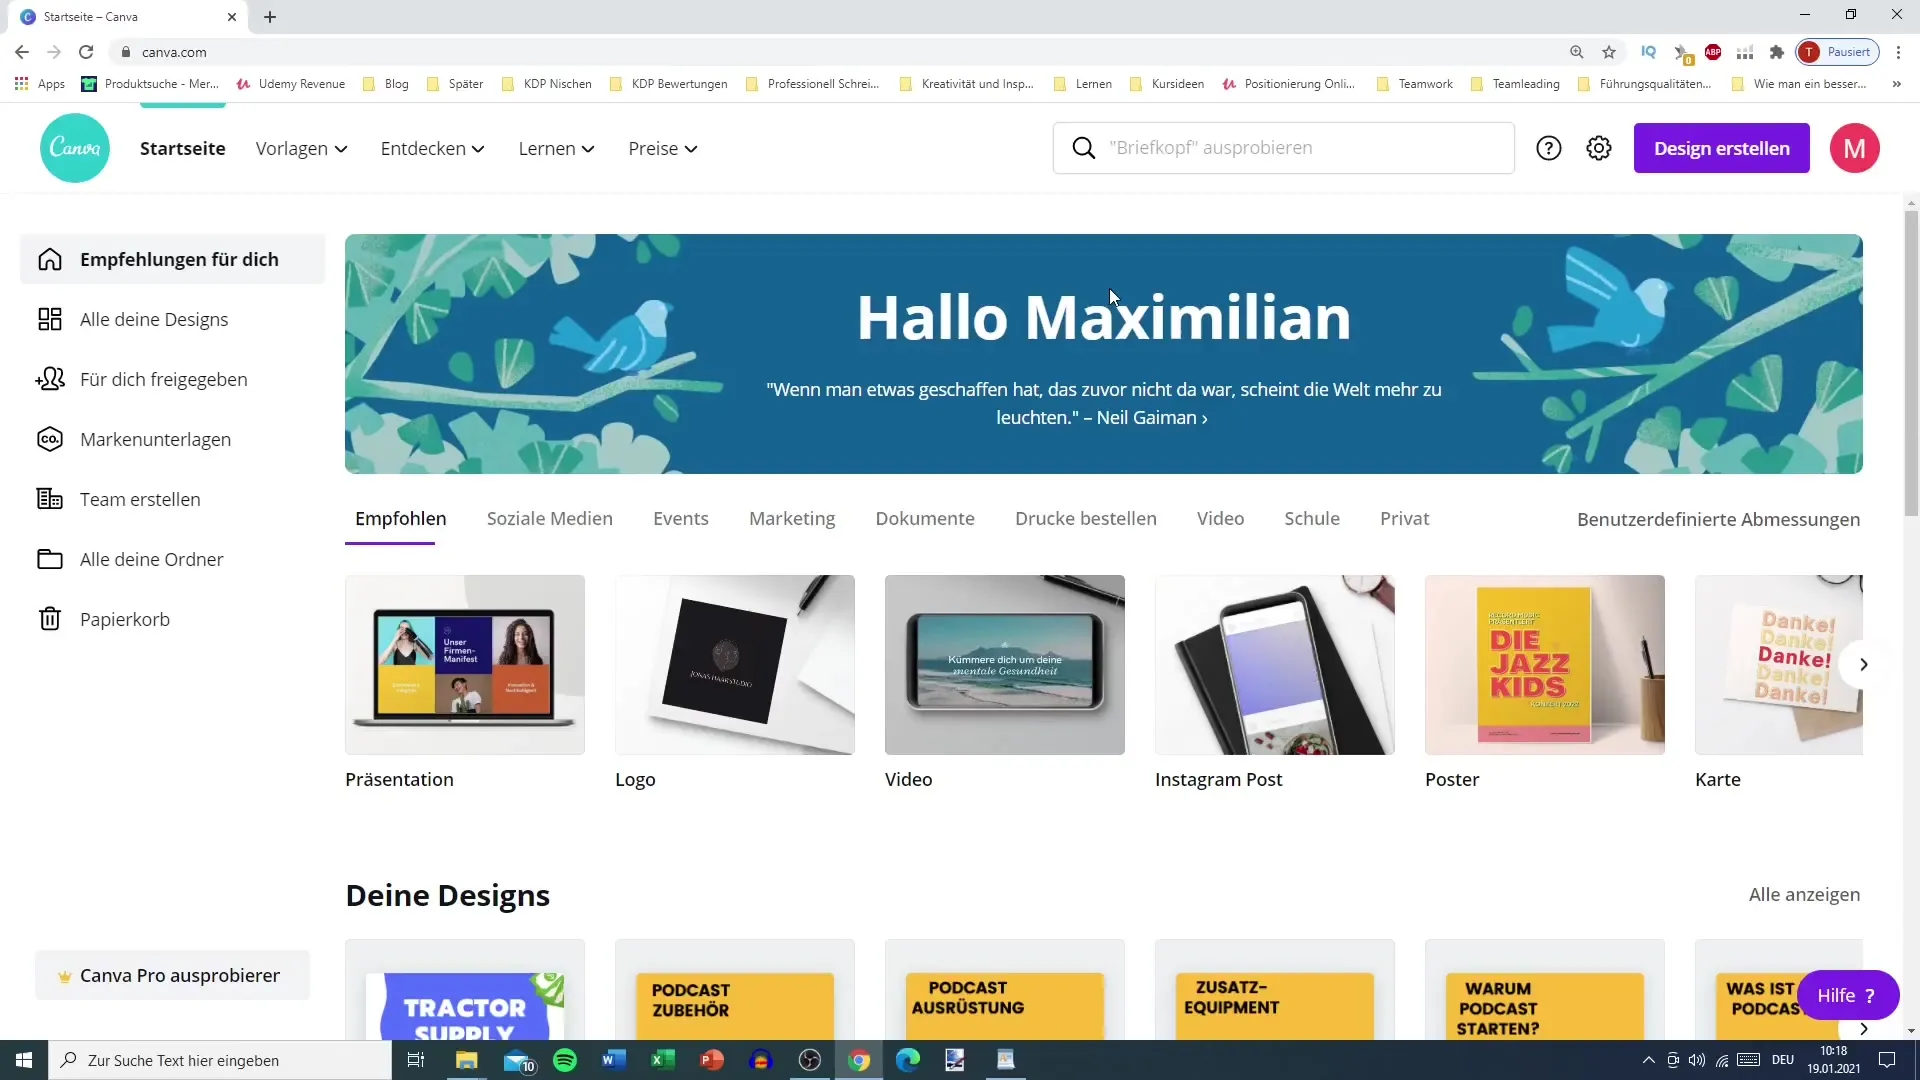Click the Design erstellen button
Screen dimensions: 1920x1080
click(x=1721, y=148)
